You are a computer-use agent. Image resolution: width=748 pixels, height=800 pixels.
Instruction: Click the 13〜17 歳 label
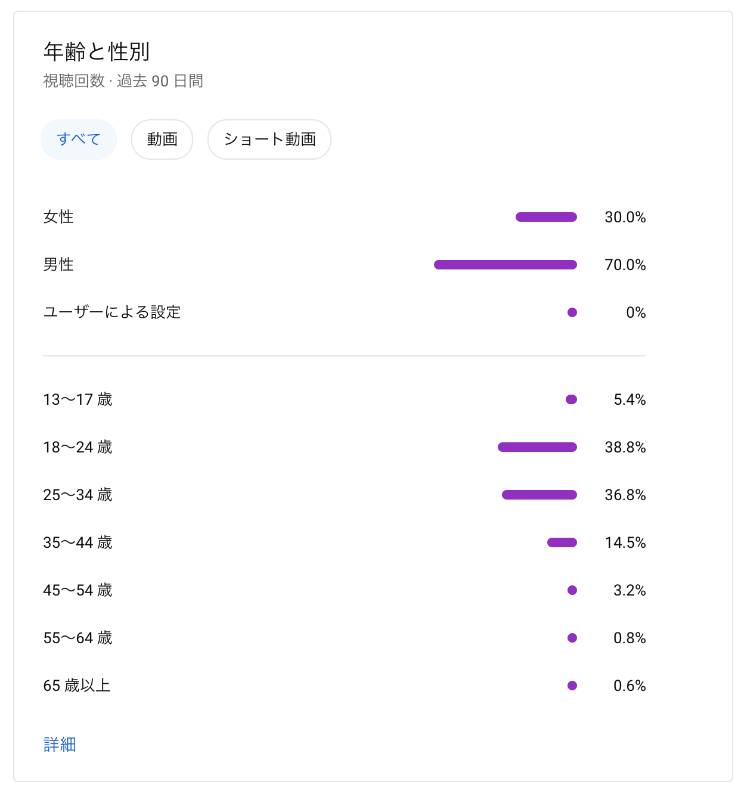click(x=78, y=399)
